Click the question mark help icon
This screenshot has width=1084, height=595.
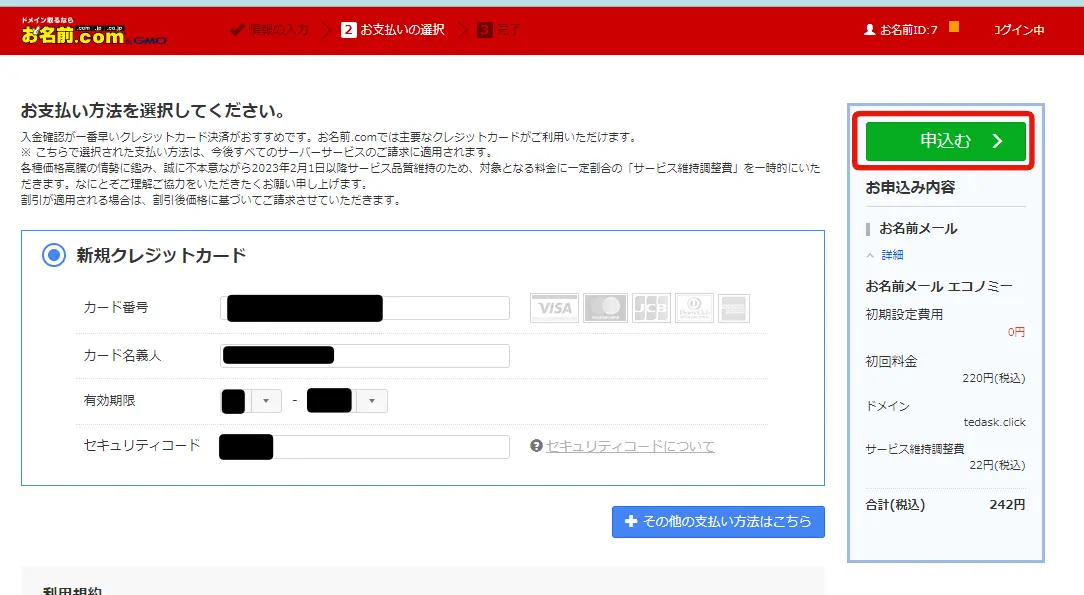[536, 446]
